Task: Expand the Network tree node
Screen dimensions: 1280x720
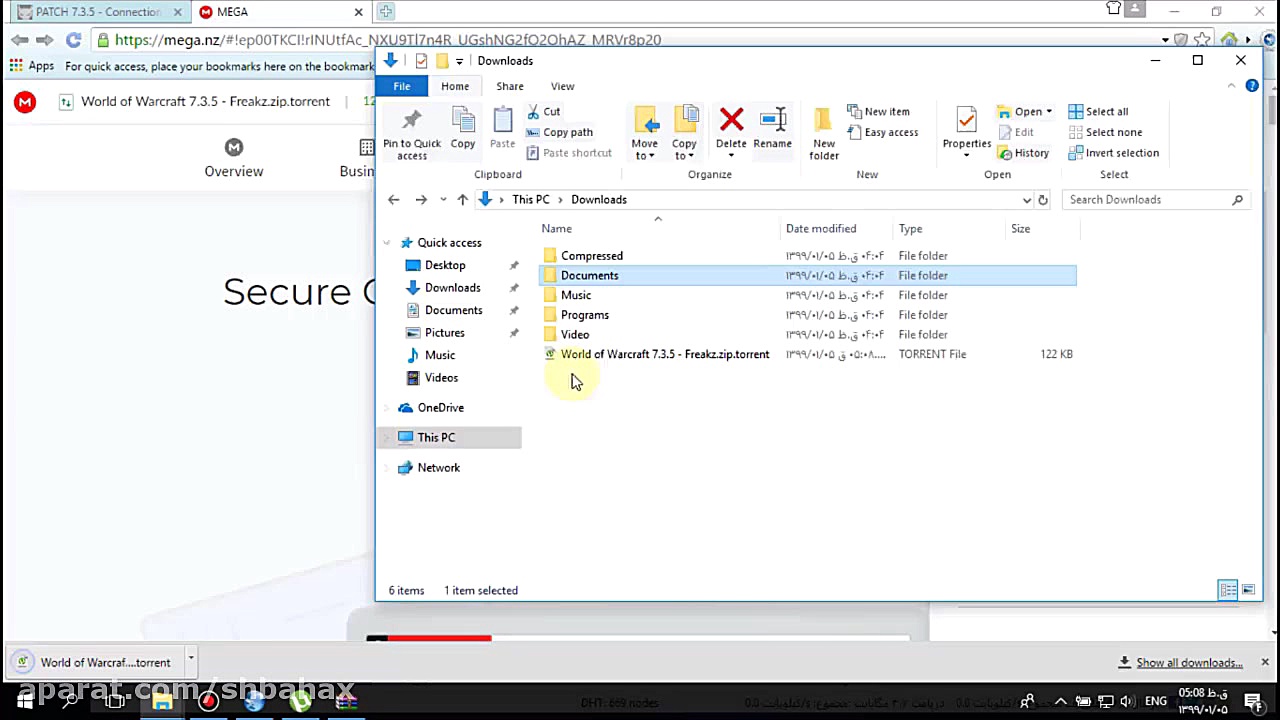Action: click(x=387, y=468)
